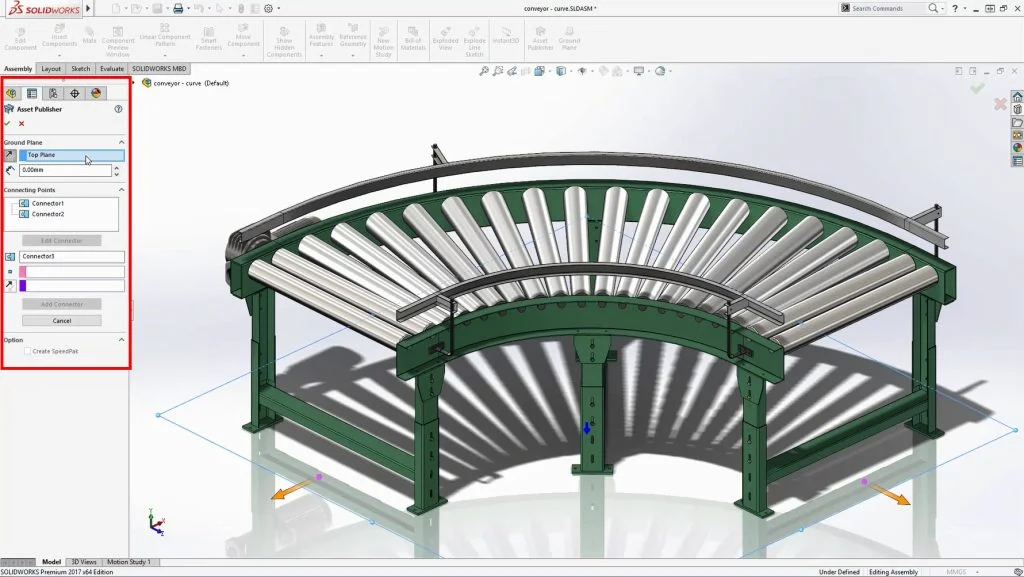Accept Asset Publisher with green checkmark

pyautogui.click(x=8, y=123)
